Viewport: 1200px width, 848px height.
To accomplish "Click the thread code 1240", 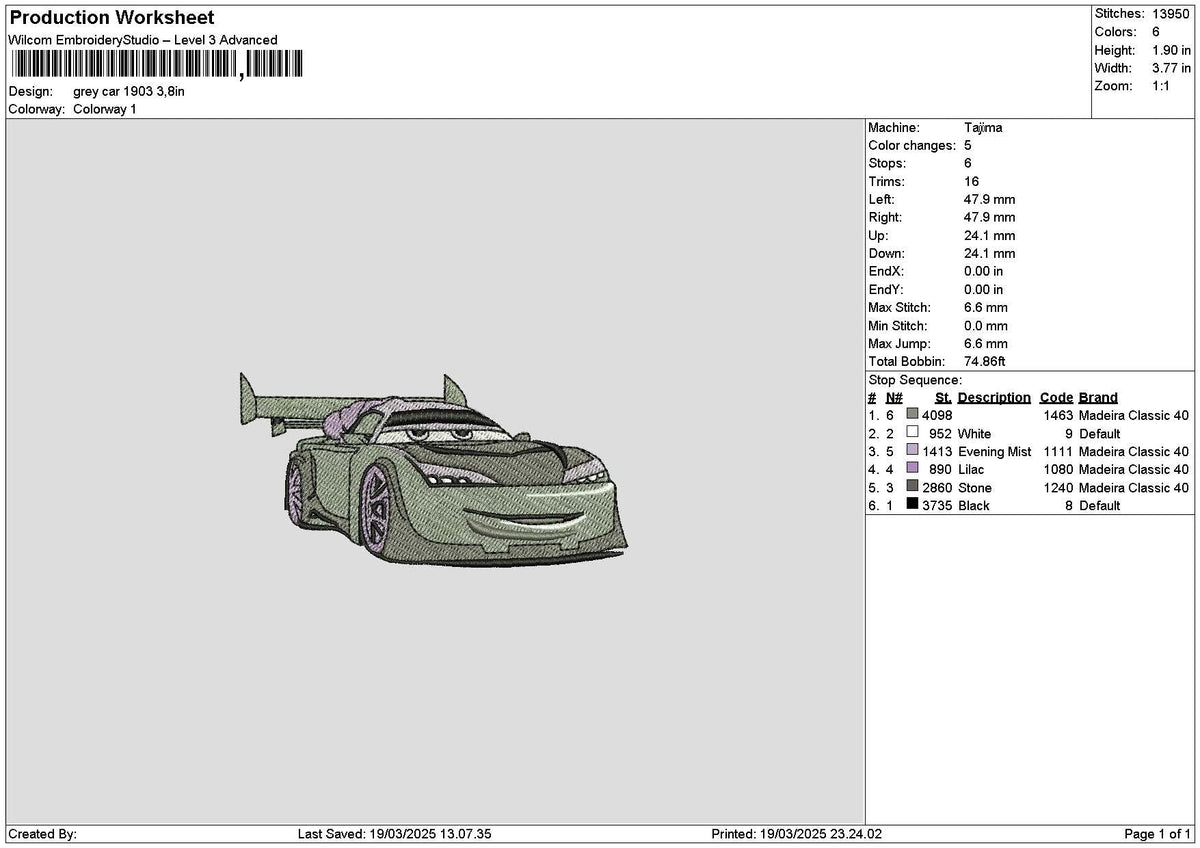I will coord(1058,488).
